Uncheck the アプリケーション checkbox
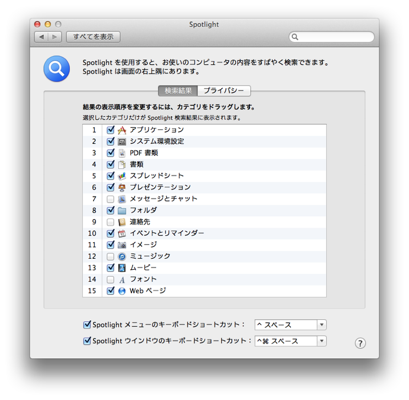The image size is (409, 400). pyautogui.click(x=110, y=130)
